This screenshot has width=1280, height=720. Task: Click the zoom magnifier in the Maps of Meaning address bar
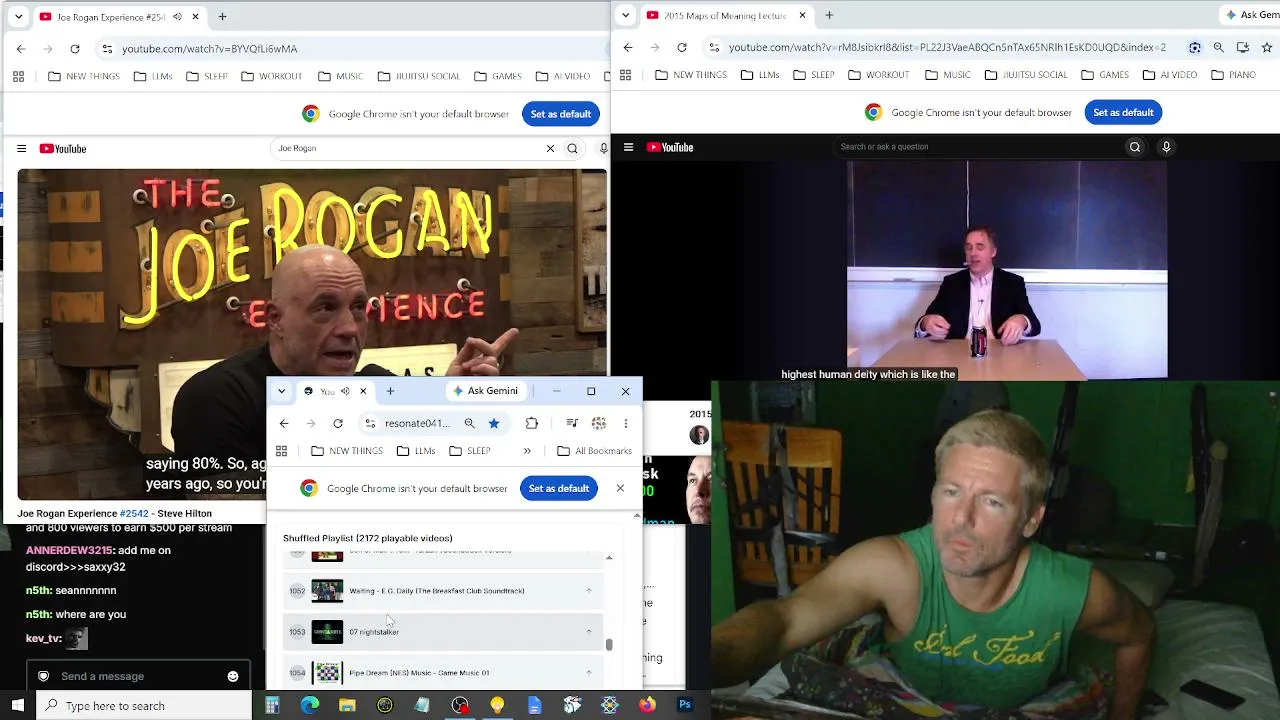pyautogui.click(x=1219, y=47)
